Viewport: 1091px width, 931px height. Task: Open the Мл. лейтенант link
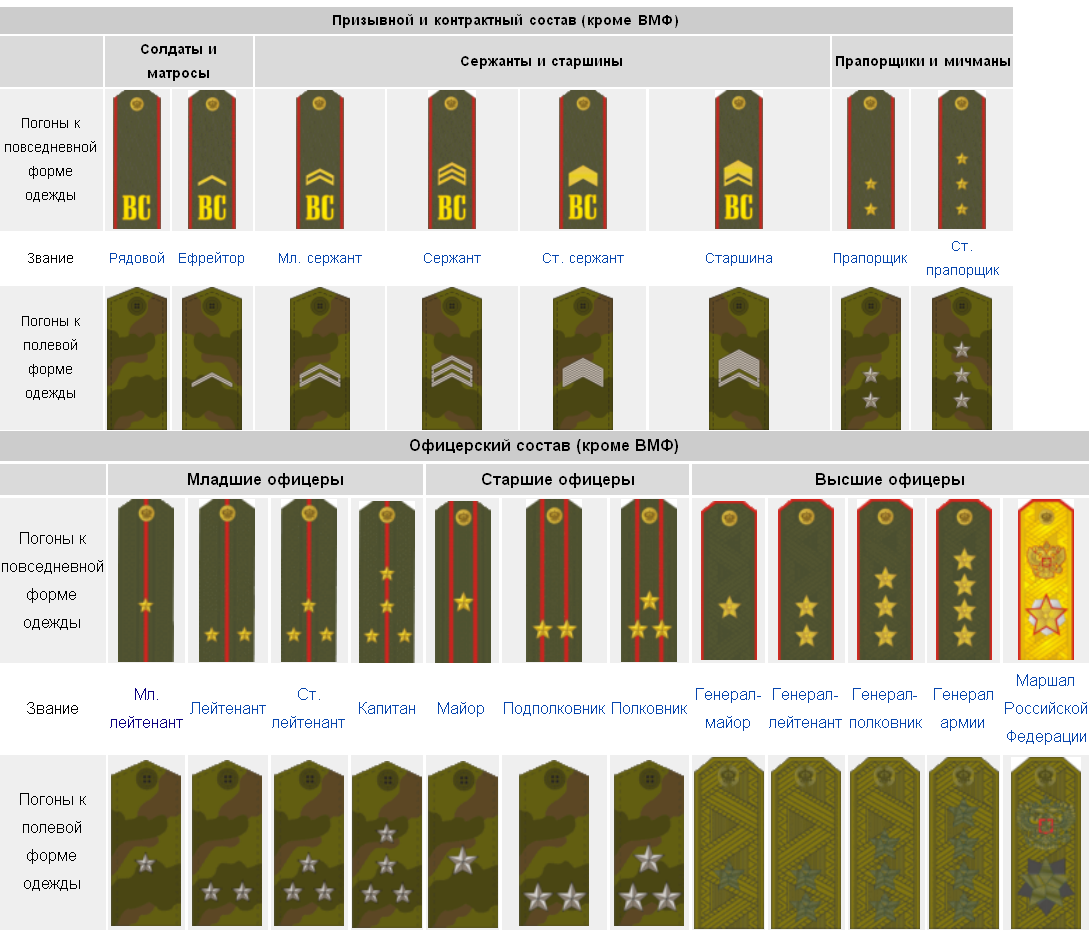coord(145,708)
